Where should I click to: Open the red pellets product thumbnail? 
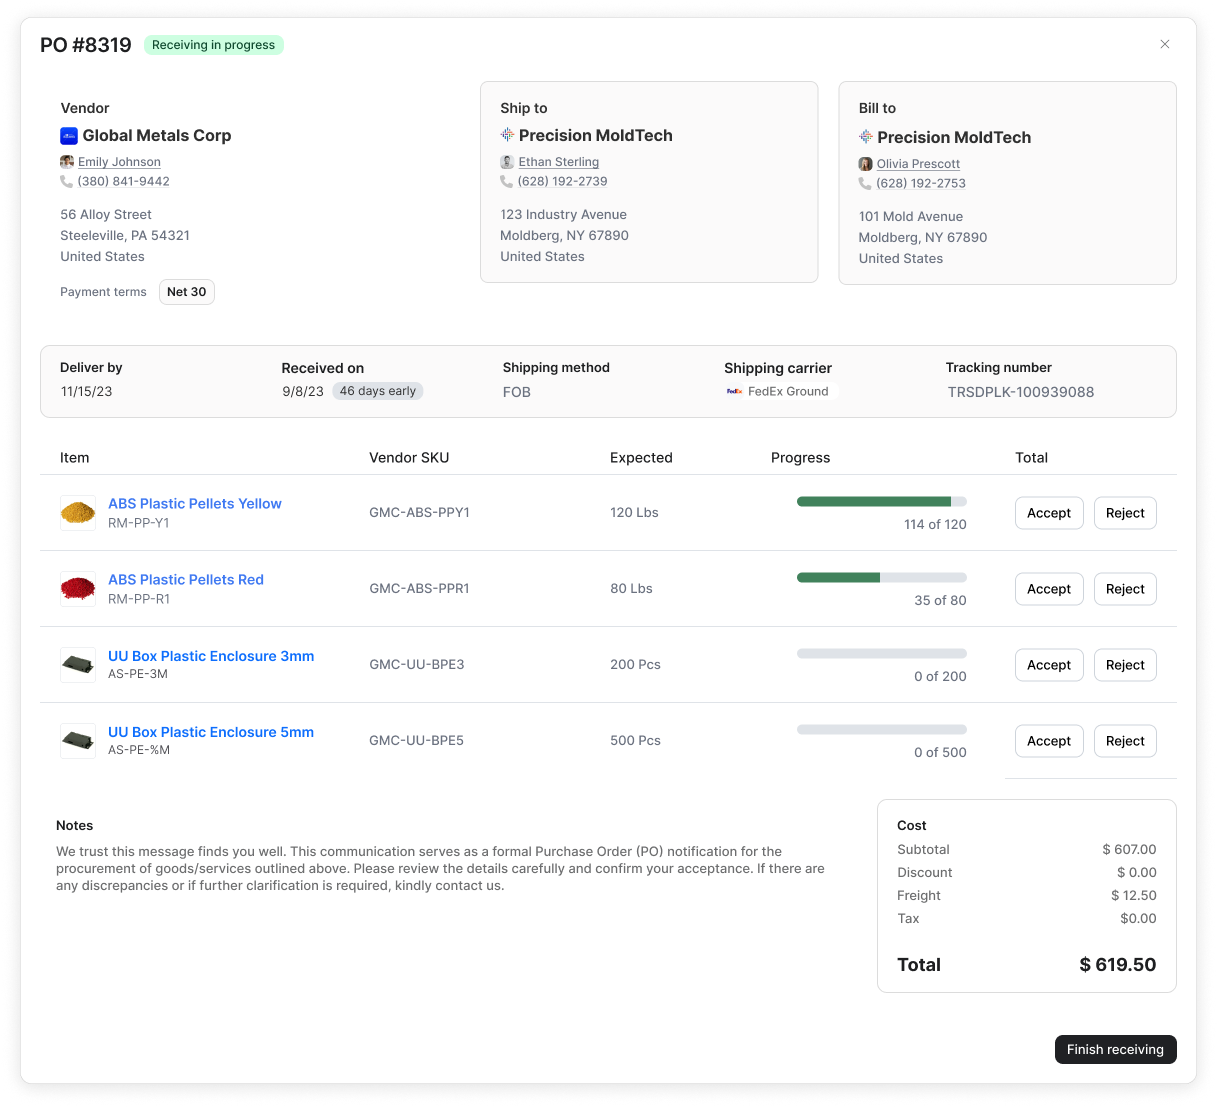[x=78, y=589]
